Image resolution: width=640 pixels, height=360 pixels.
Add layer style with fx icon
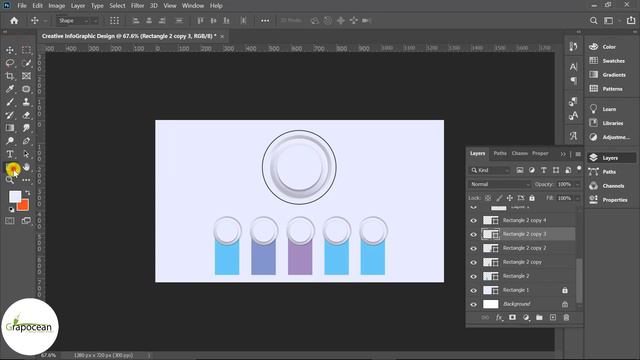tap(499, 318)
